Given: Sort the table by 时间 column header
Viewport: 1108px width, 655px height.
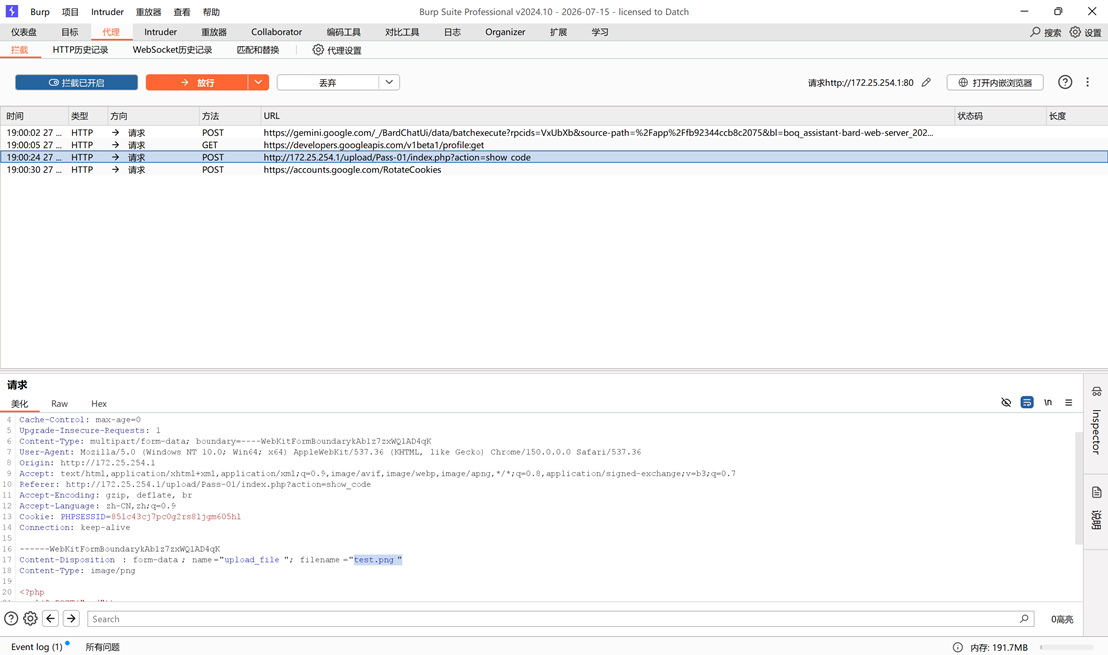Looking at the screenshot, I should point(34,116).
